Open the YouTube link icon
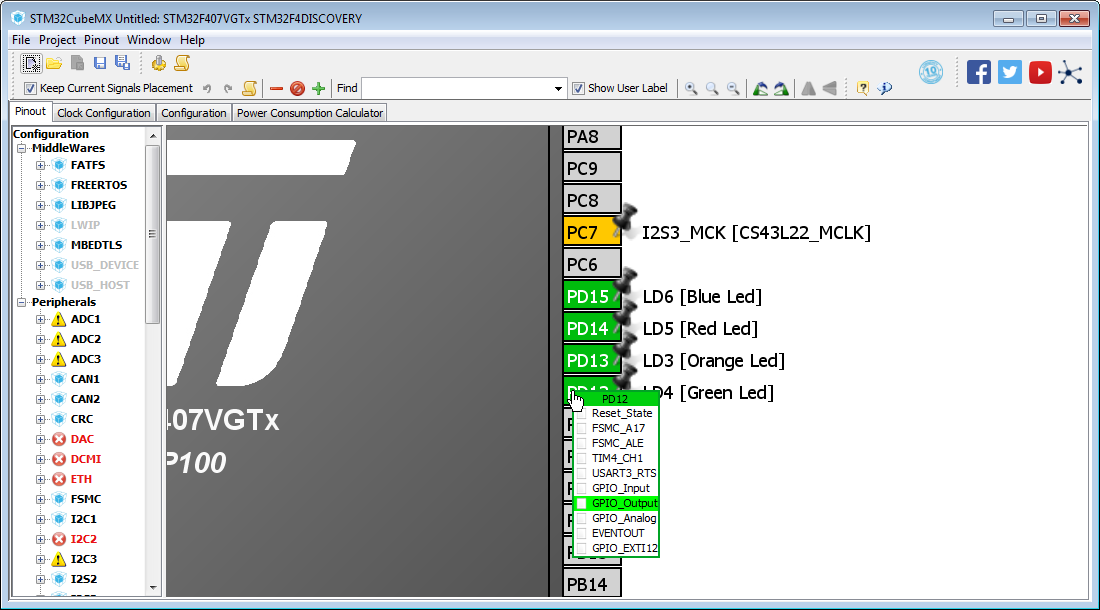 [x=1040, y=72]
